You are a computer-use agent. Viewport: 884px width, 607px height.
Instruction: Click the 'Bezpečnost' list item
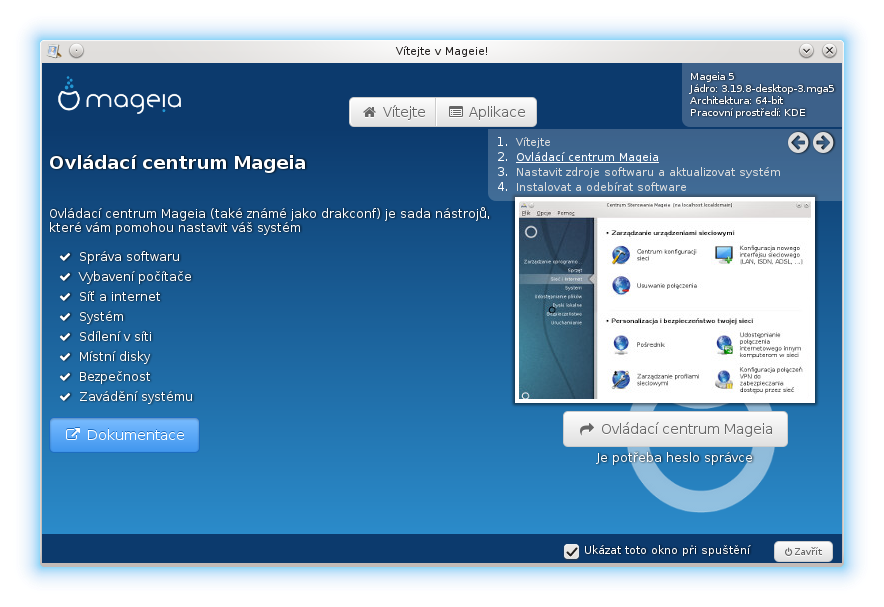point(115,376)
